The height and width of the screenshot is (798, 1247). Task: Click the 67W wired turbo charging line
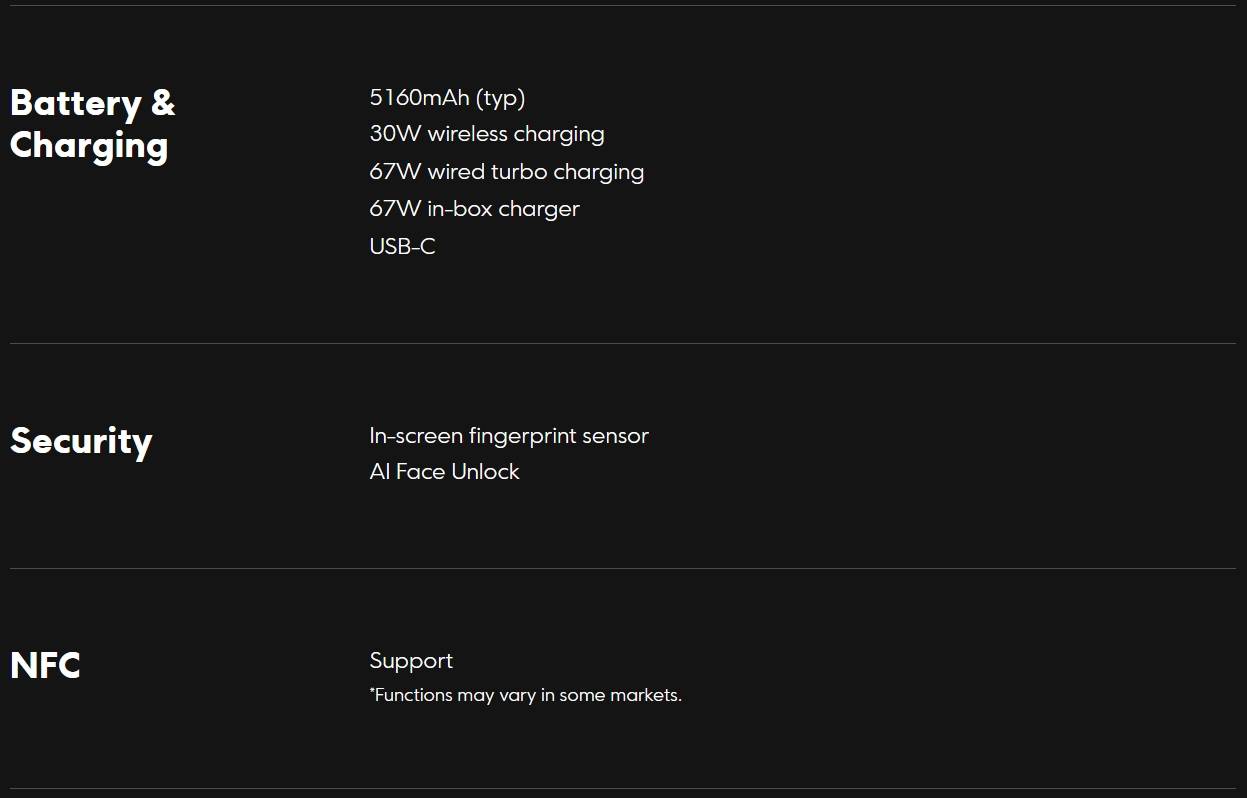point(507,172)
